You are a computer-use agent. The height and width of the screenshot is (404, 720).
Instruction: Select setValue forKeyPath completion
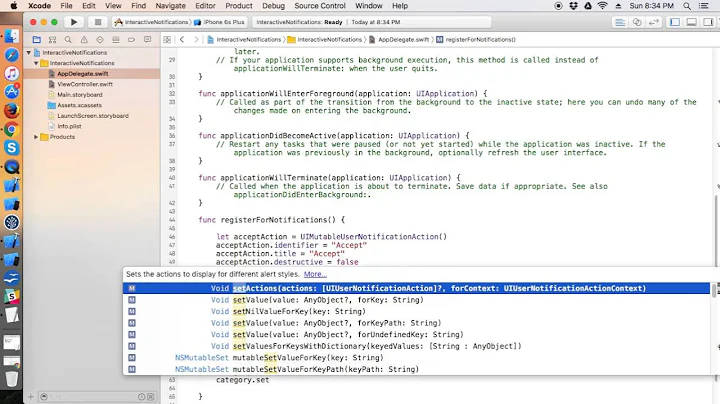[416, 323]
